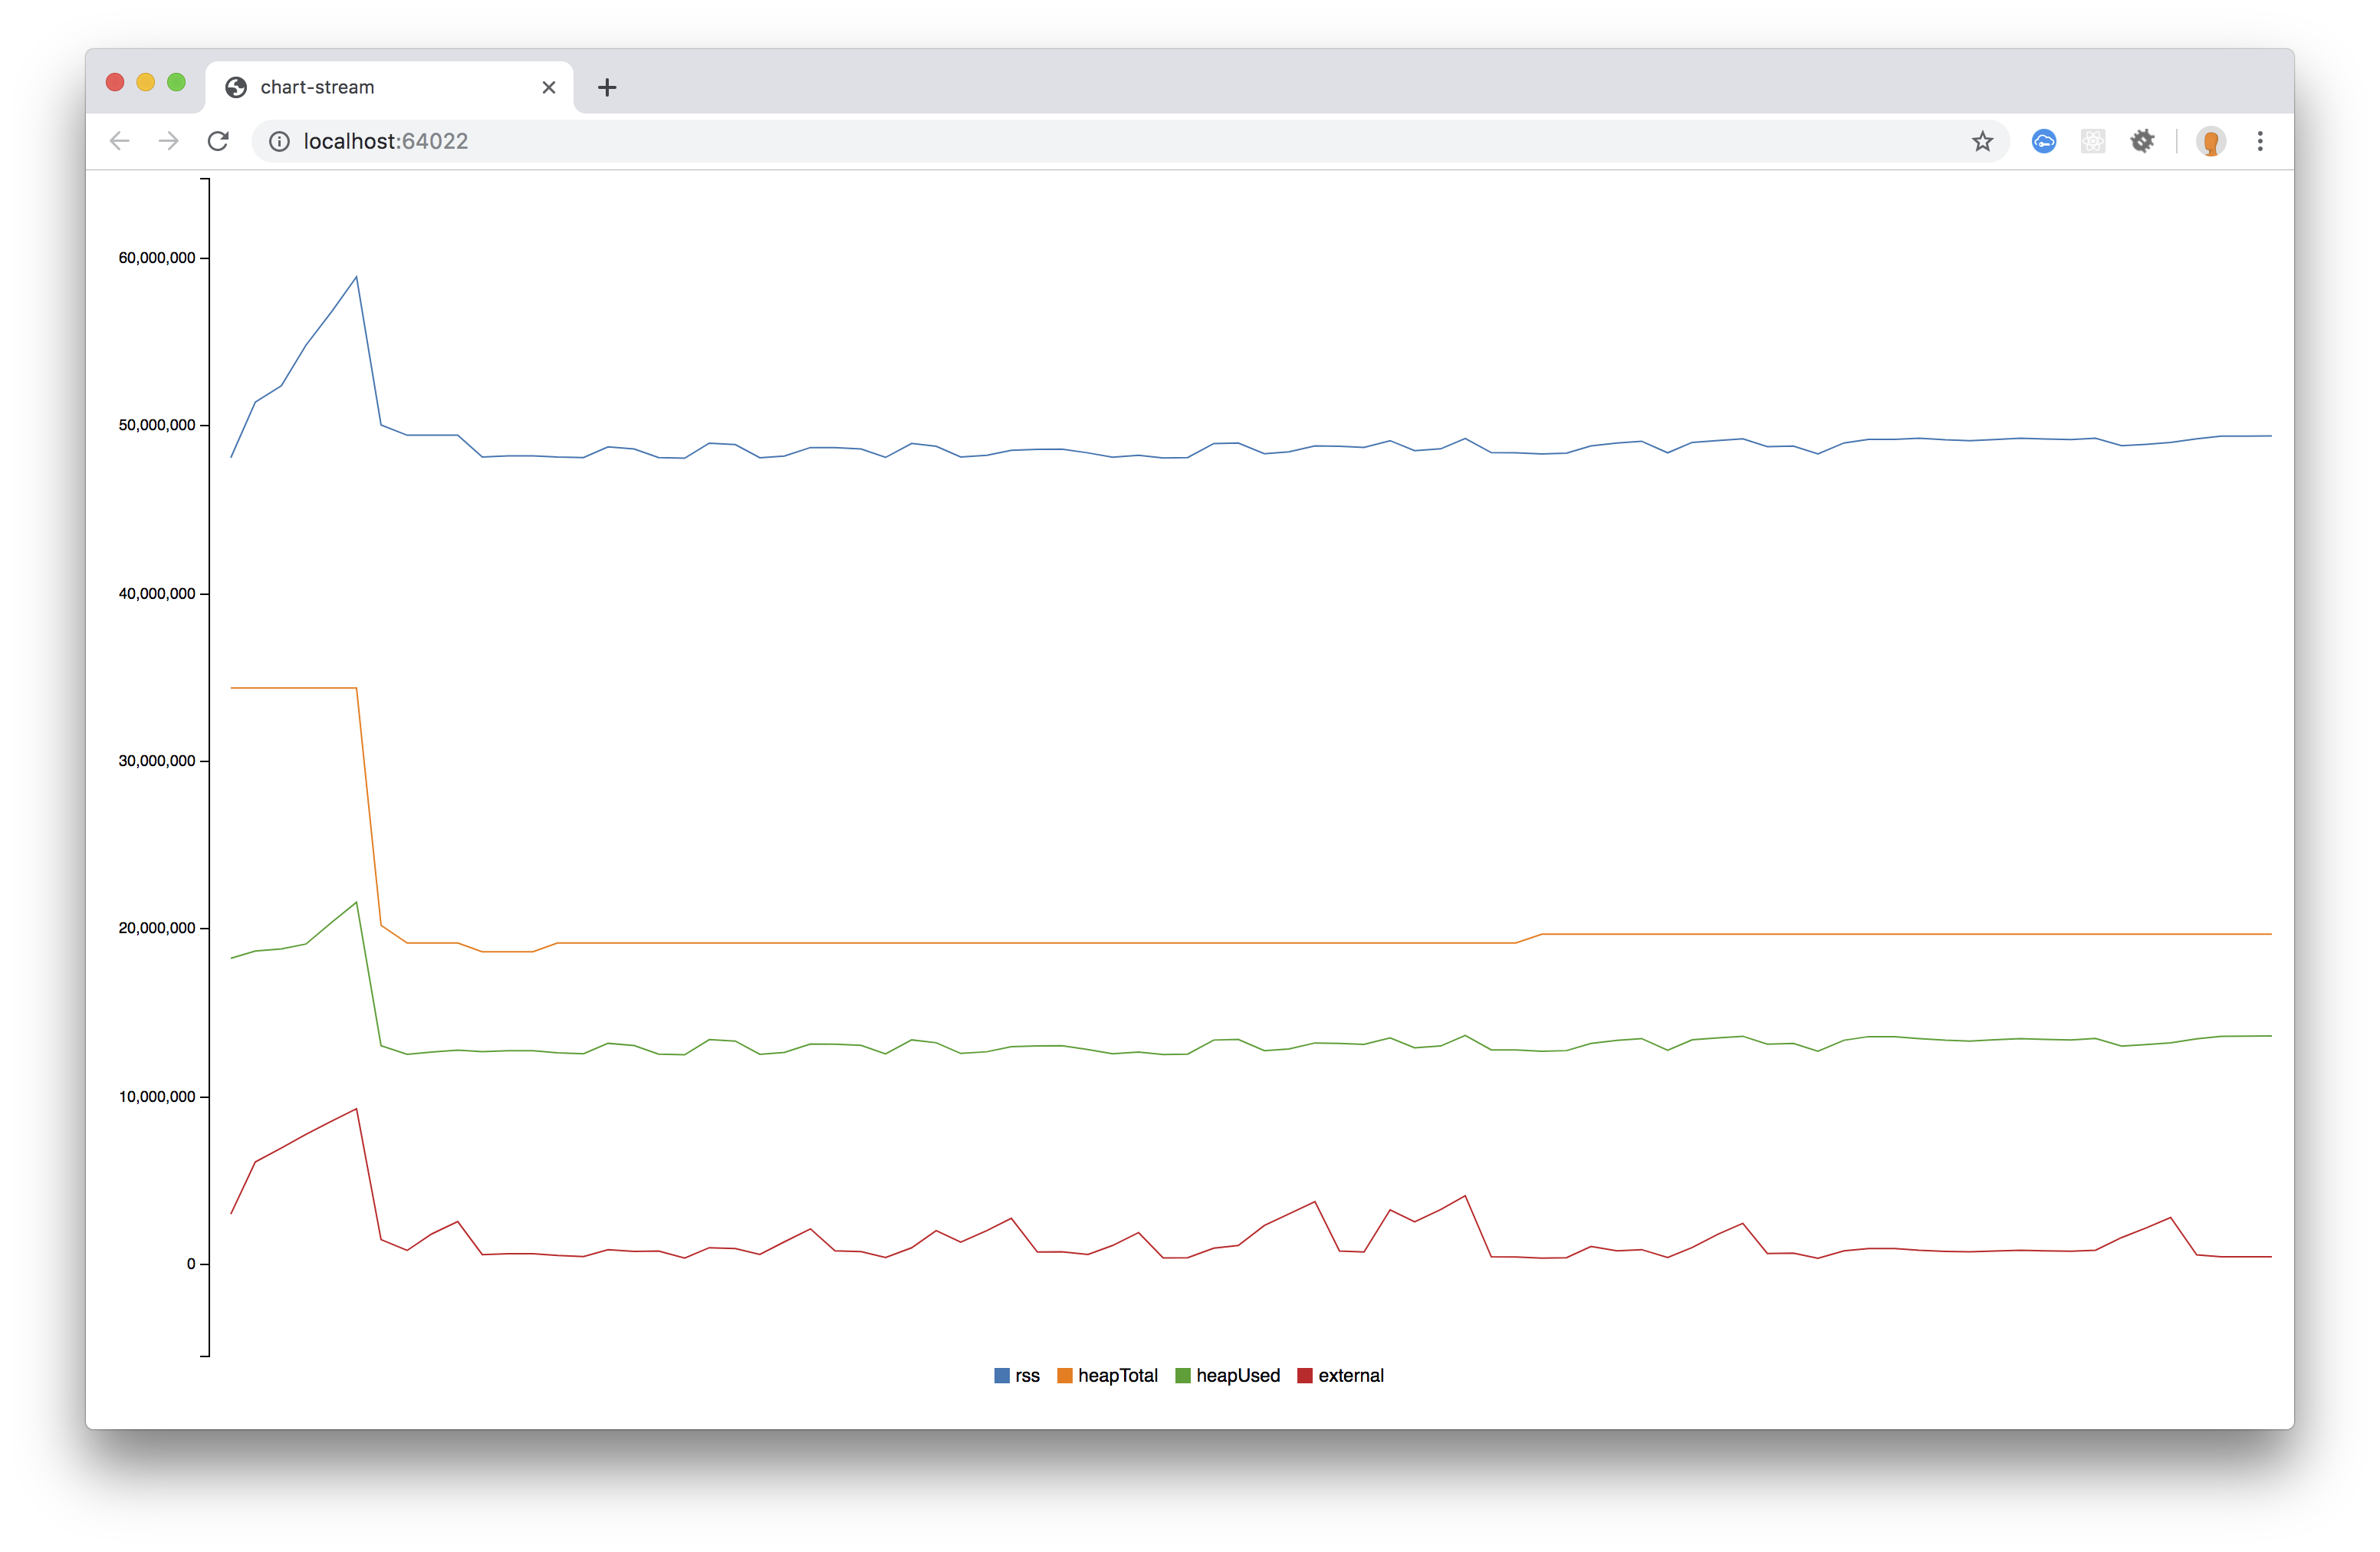The height and width of the screenshot is (1552, 2380).
Task: Open the blue cloud extension icon
Action: pos(2044,141)
